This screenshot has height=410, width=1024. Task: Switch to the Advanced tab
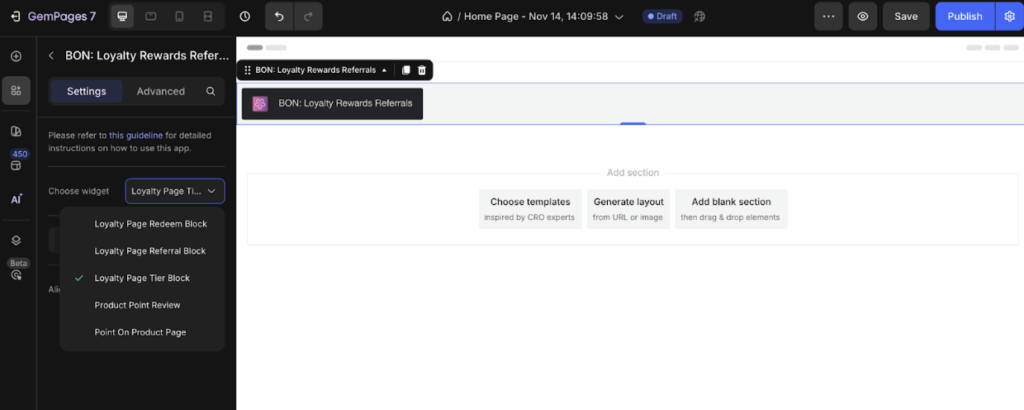click(x=160, y=91)
